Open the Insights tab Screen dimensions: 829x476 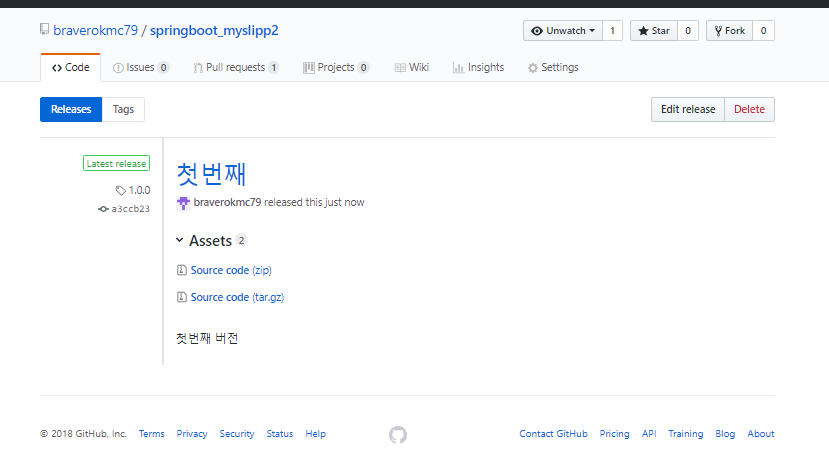click(478, 68)
